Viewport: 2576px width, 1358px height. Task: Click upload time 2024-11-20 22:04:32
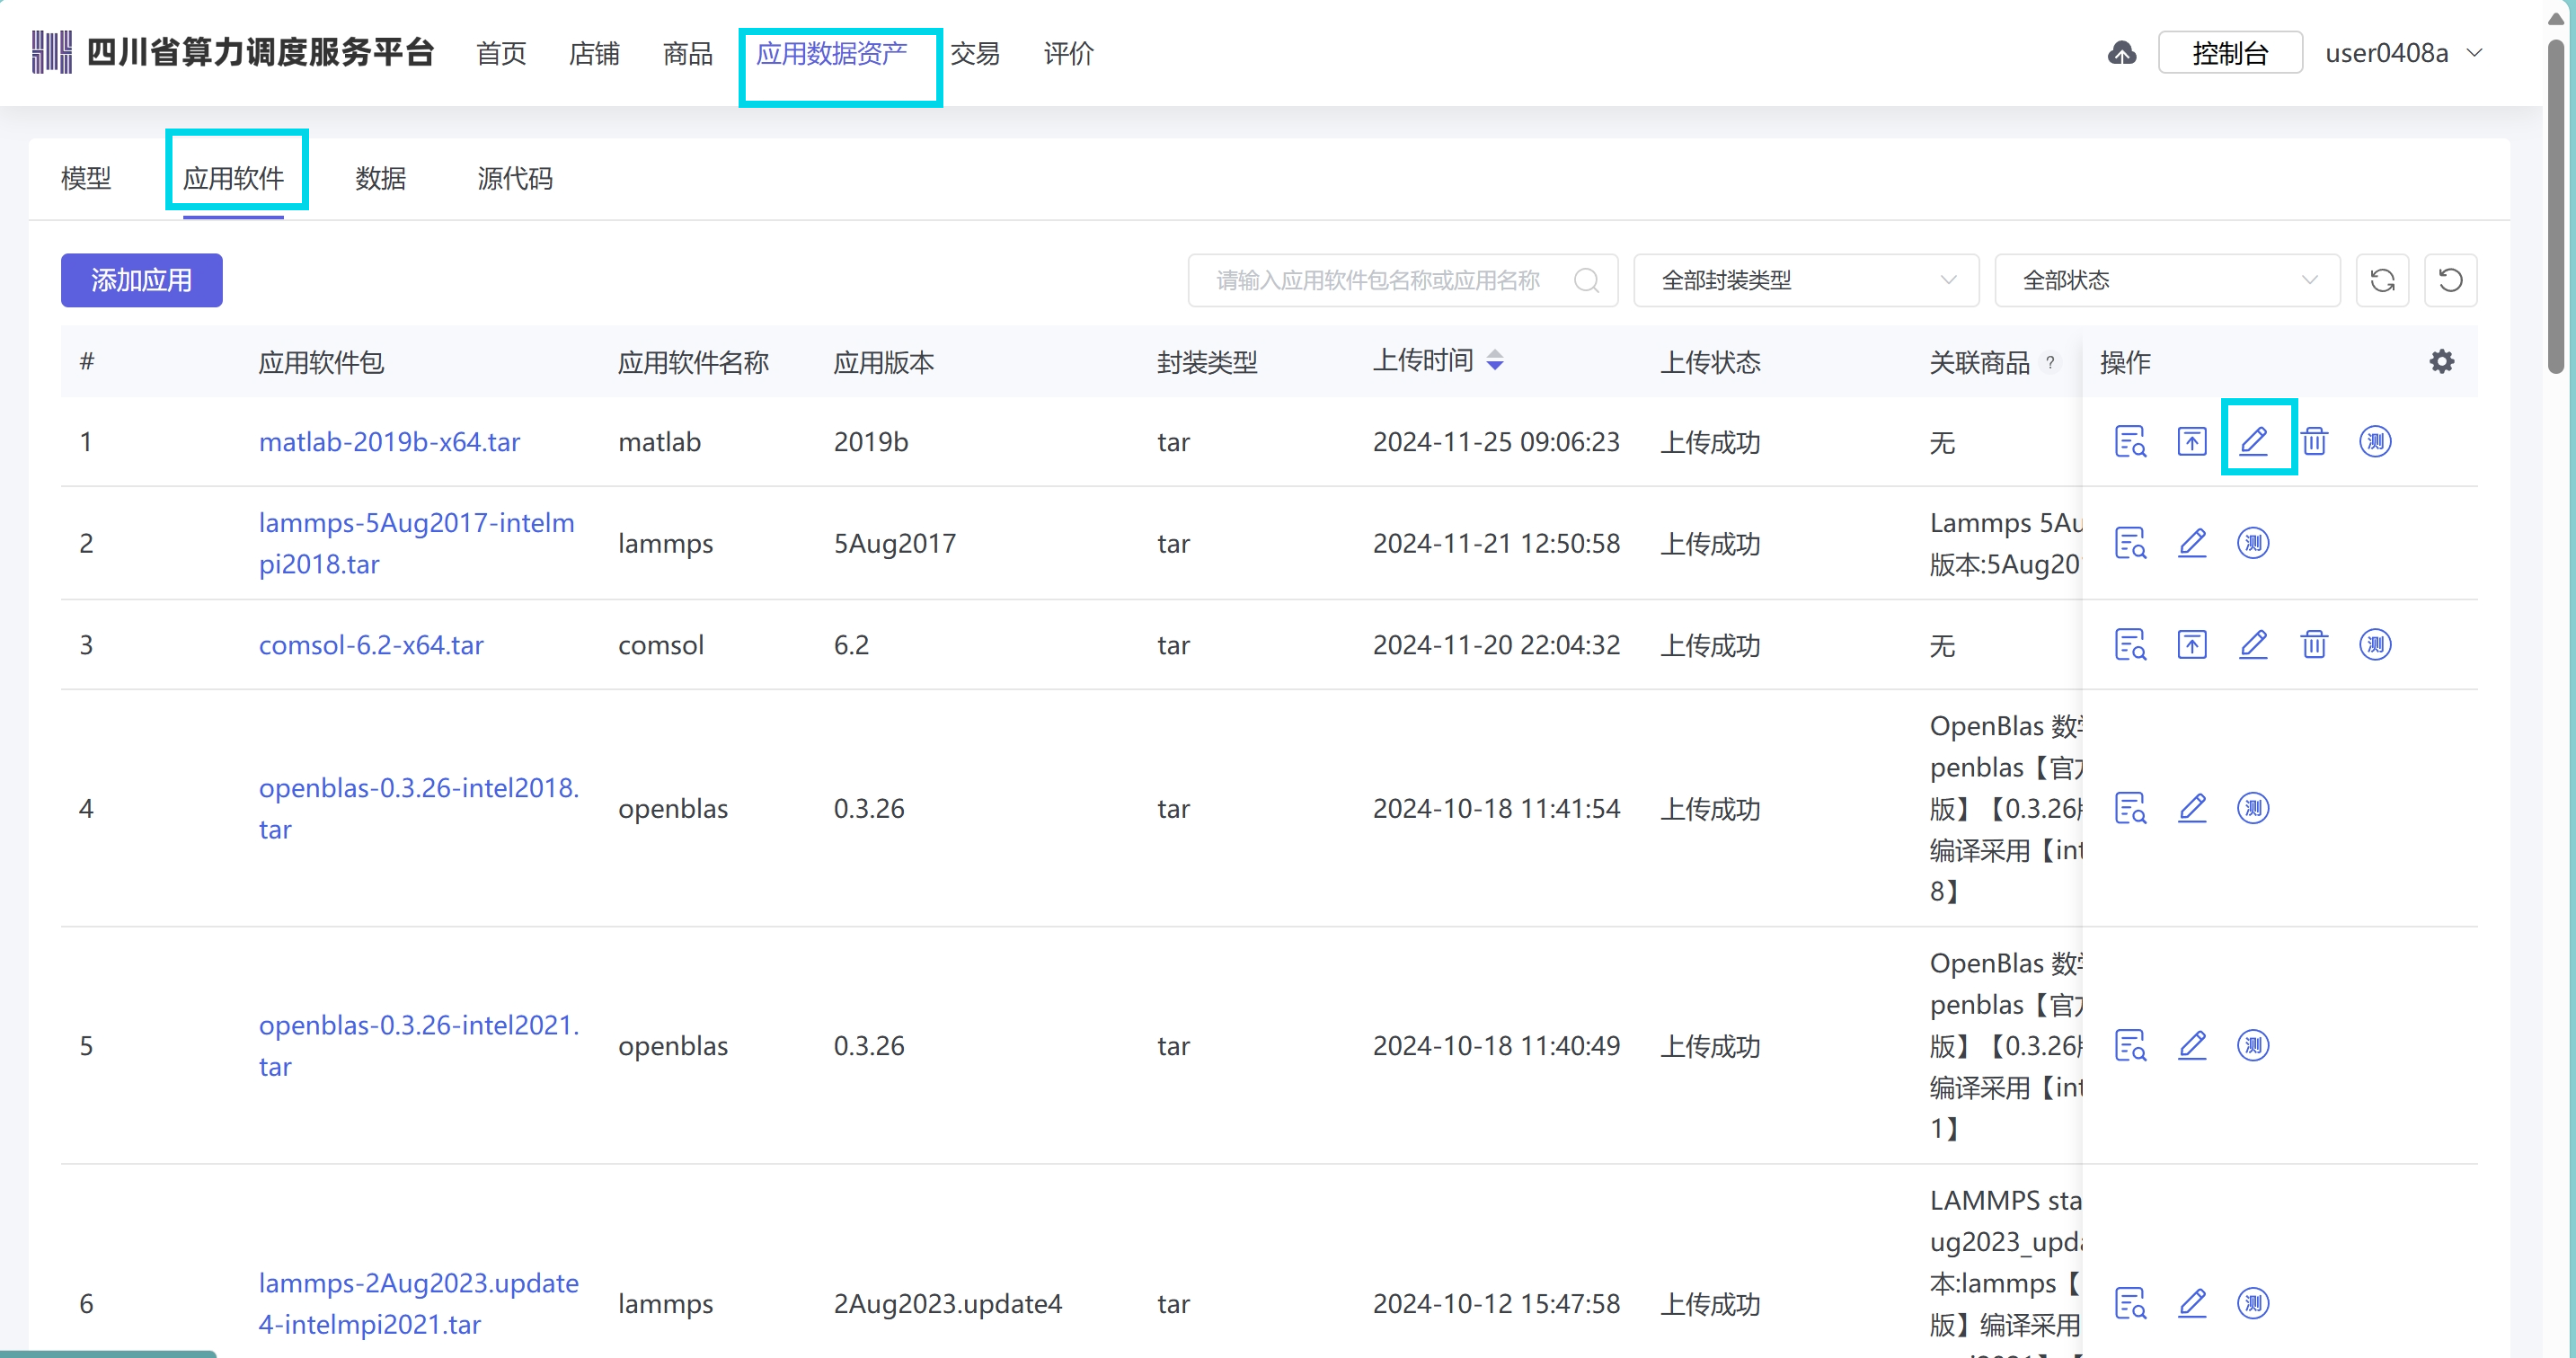[x=1496, y=644]
